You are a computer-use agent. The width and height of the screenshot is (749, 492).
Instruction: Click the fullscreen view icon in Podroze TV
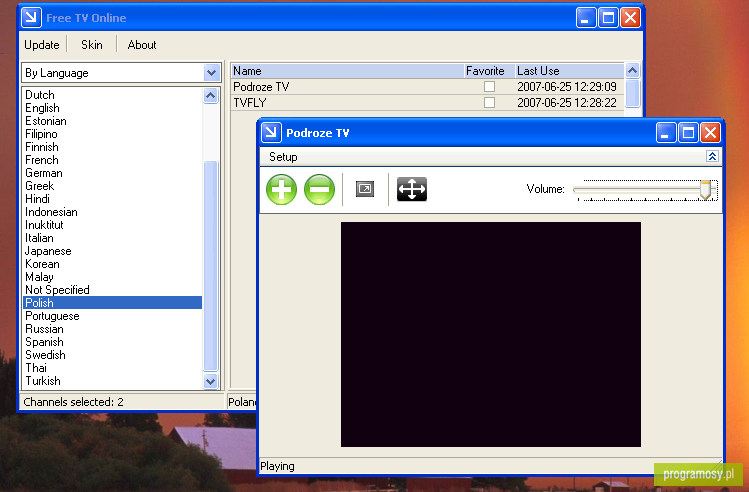click(365, 189)
